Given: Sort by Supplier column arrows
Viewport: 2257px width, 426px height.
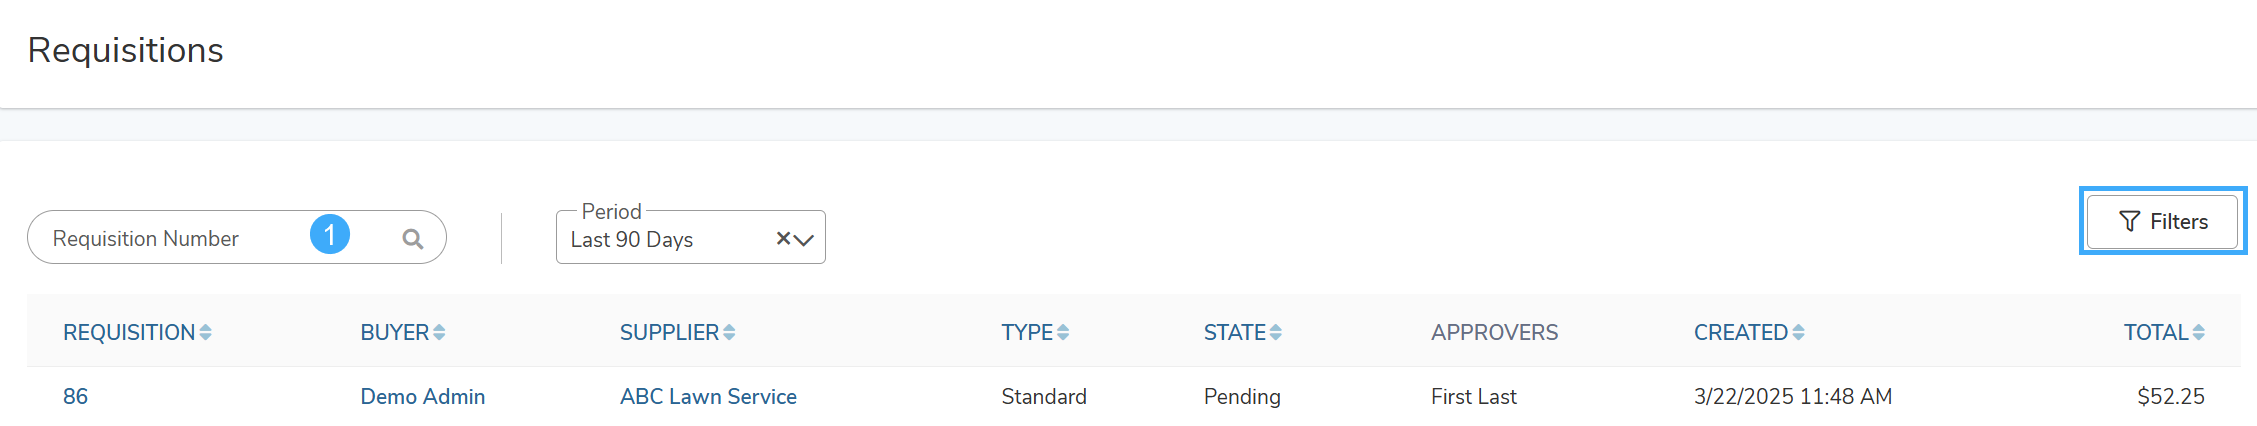Looking at the screenshot, I should click(x=729, y=332).
